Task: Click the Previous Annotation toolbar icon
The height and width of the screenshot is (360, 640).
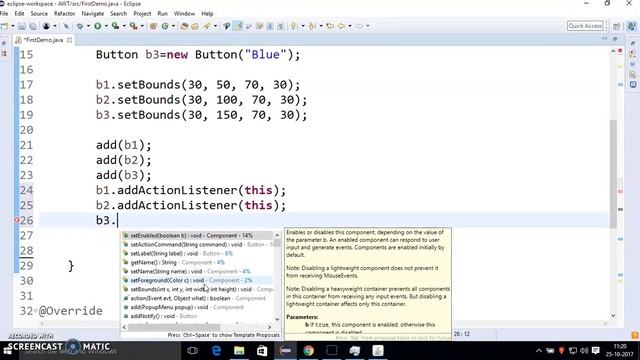Action: click(311, 26)
